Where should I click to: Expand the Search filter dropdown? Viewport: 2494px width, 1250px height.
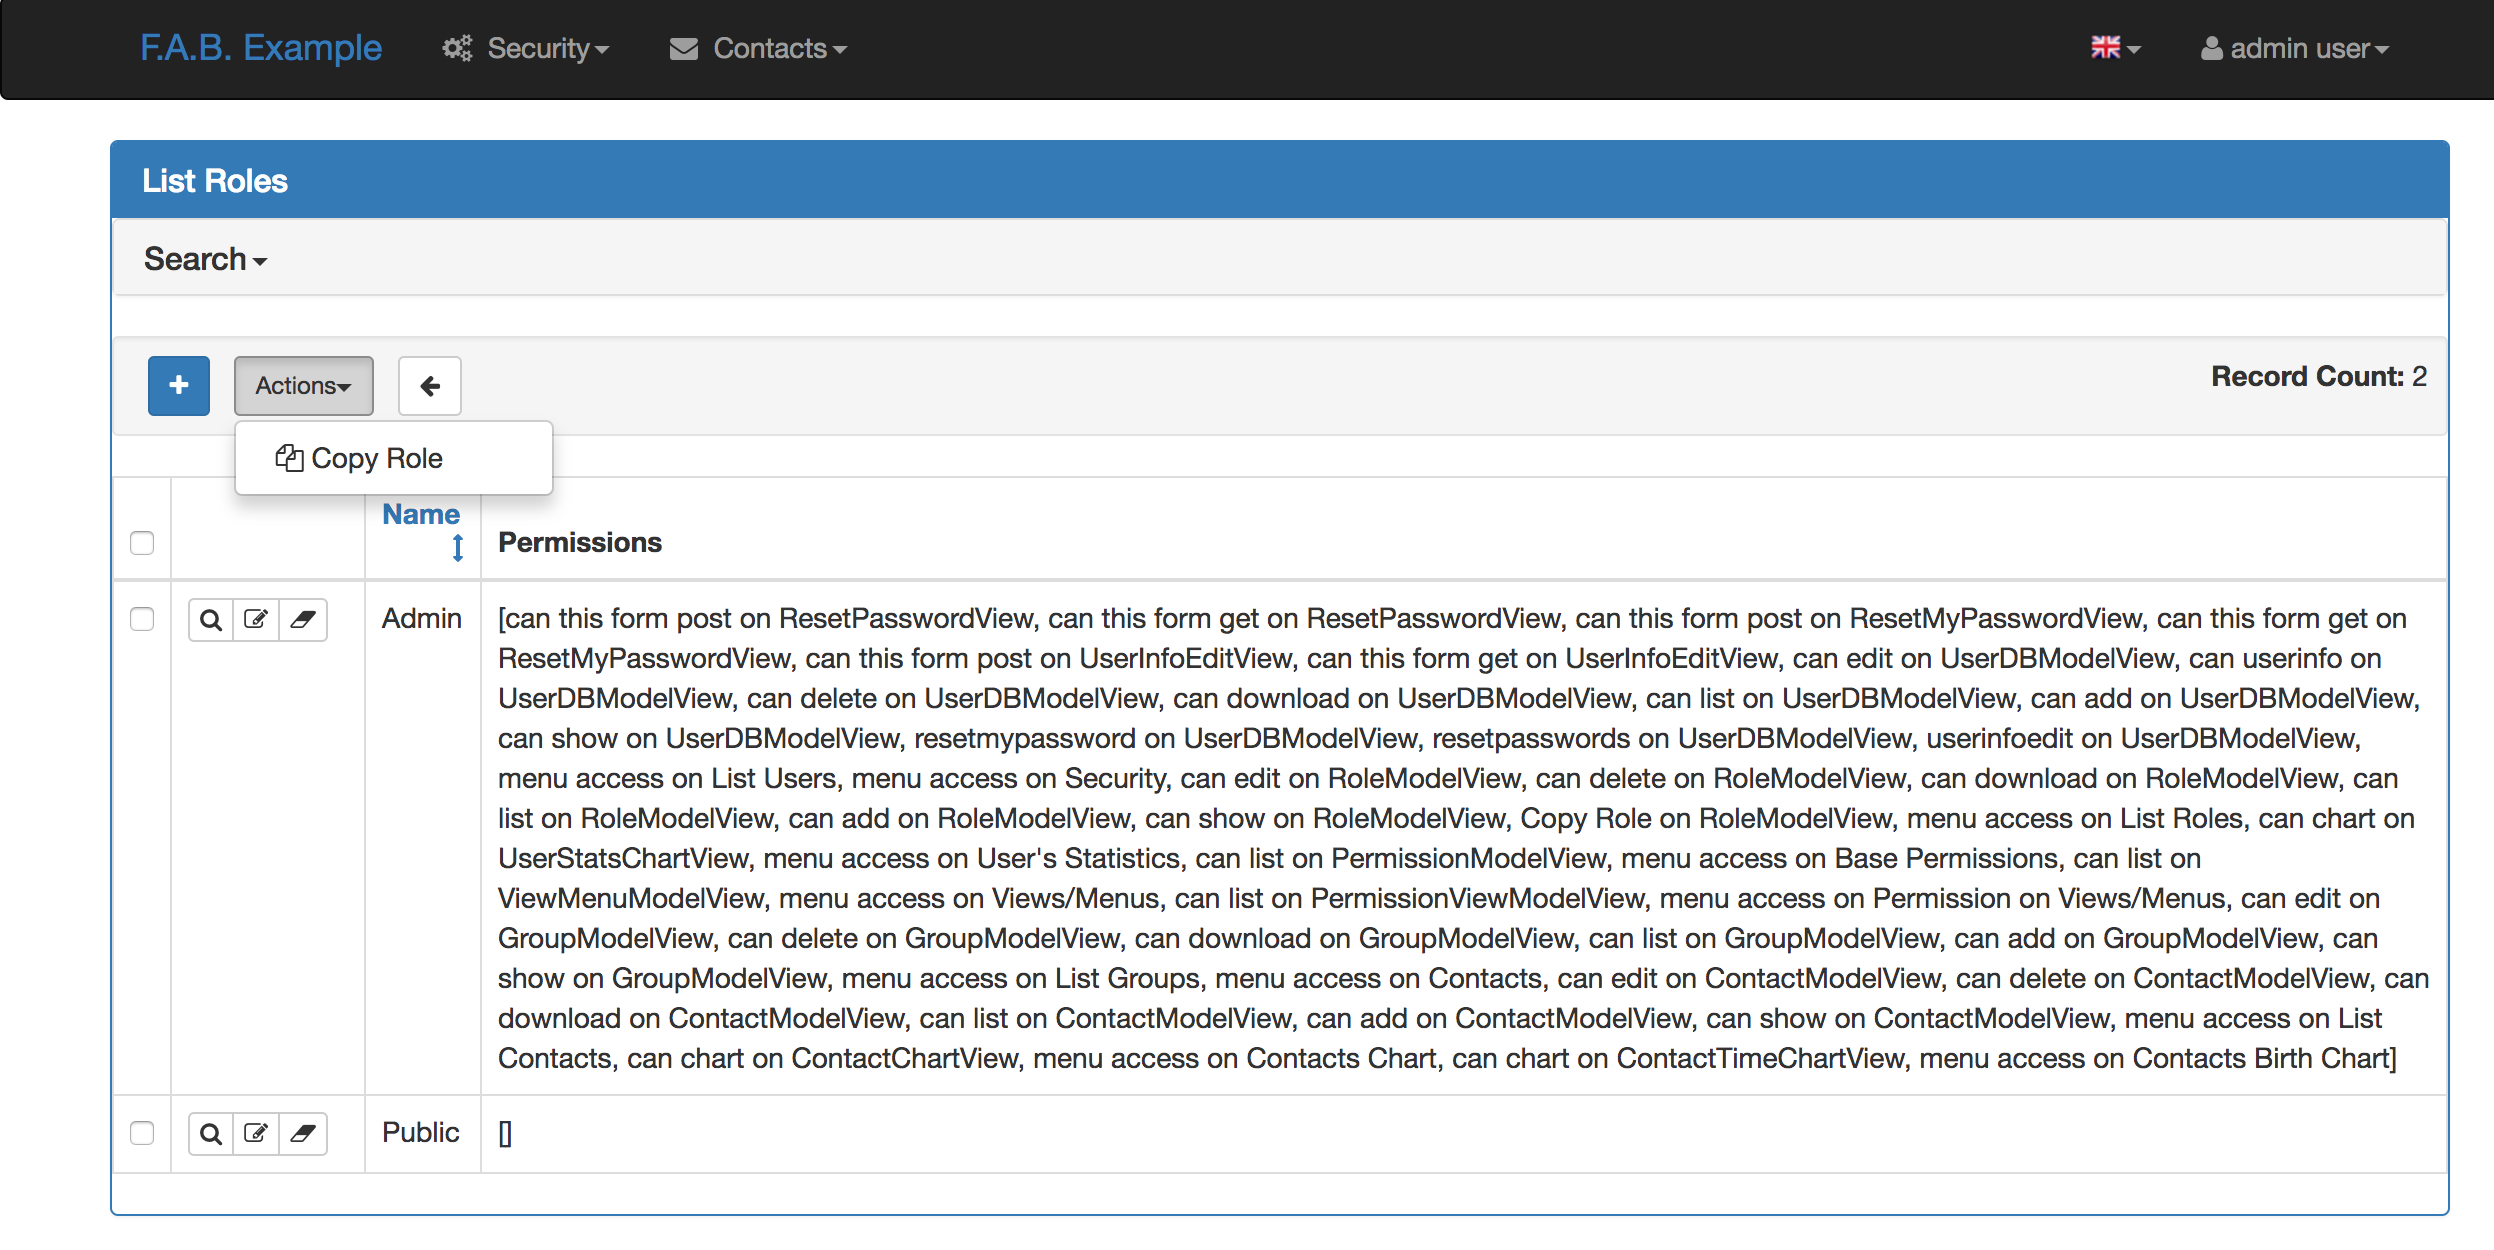tap(204, 260)
